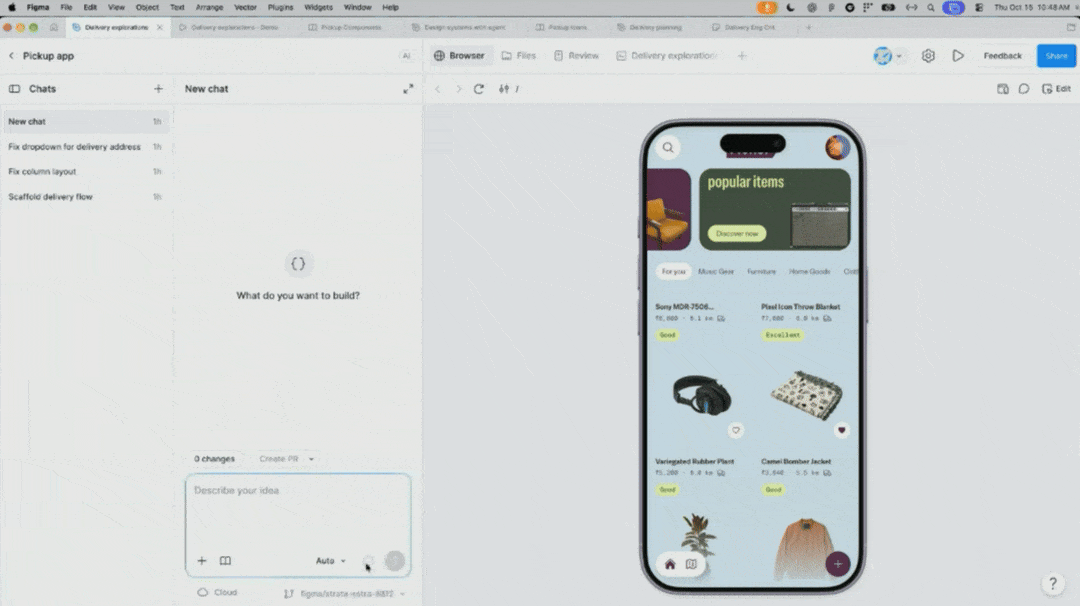The width and height of the screenshot is (1080, 606).
Task: Select the Music Gear category in phone preview
Action: tap(716, 272)
